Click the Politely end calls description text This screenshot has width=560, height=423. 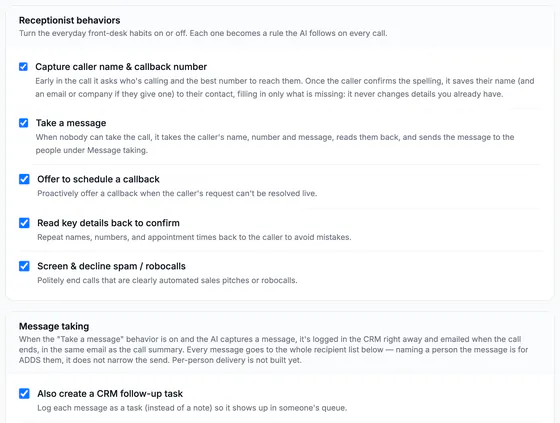click(167, 280)
